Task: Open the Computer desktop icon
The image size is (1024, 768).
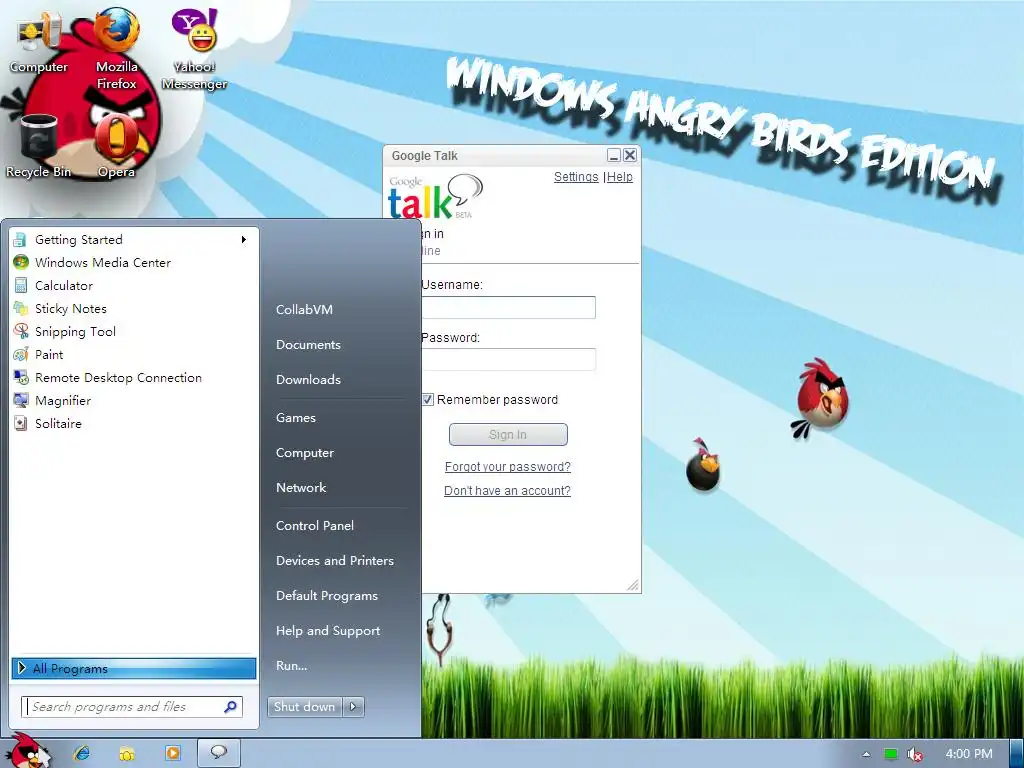Action: click(x=39, y=42)
